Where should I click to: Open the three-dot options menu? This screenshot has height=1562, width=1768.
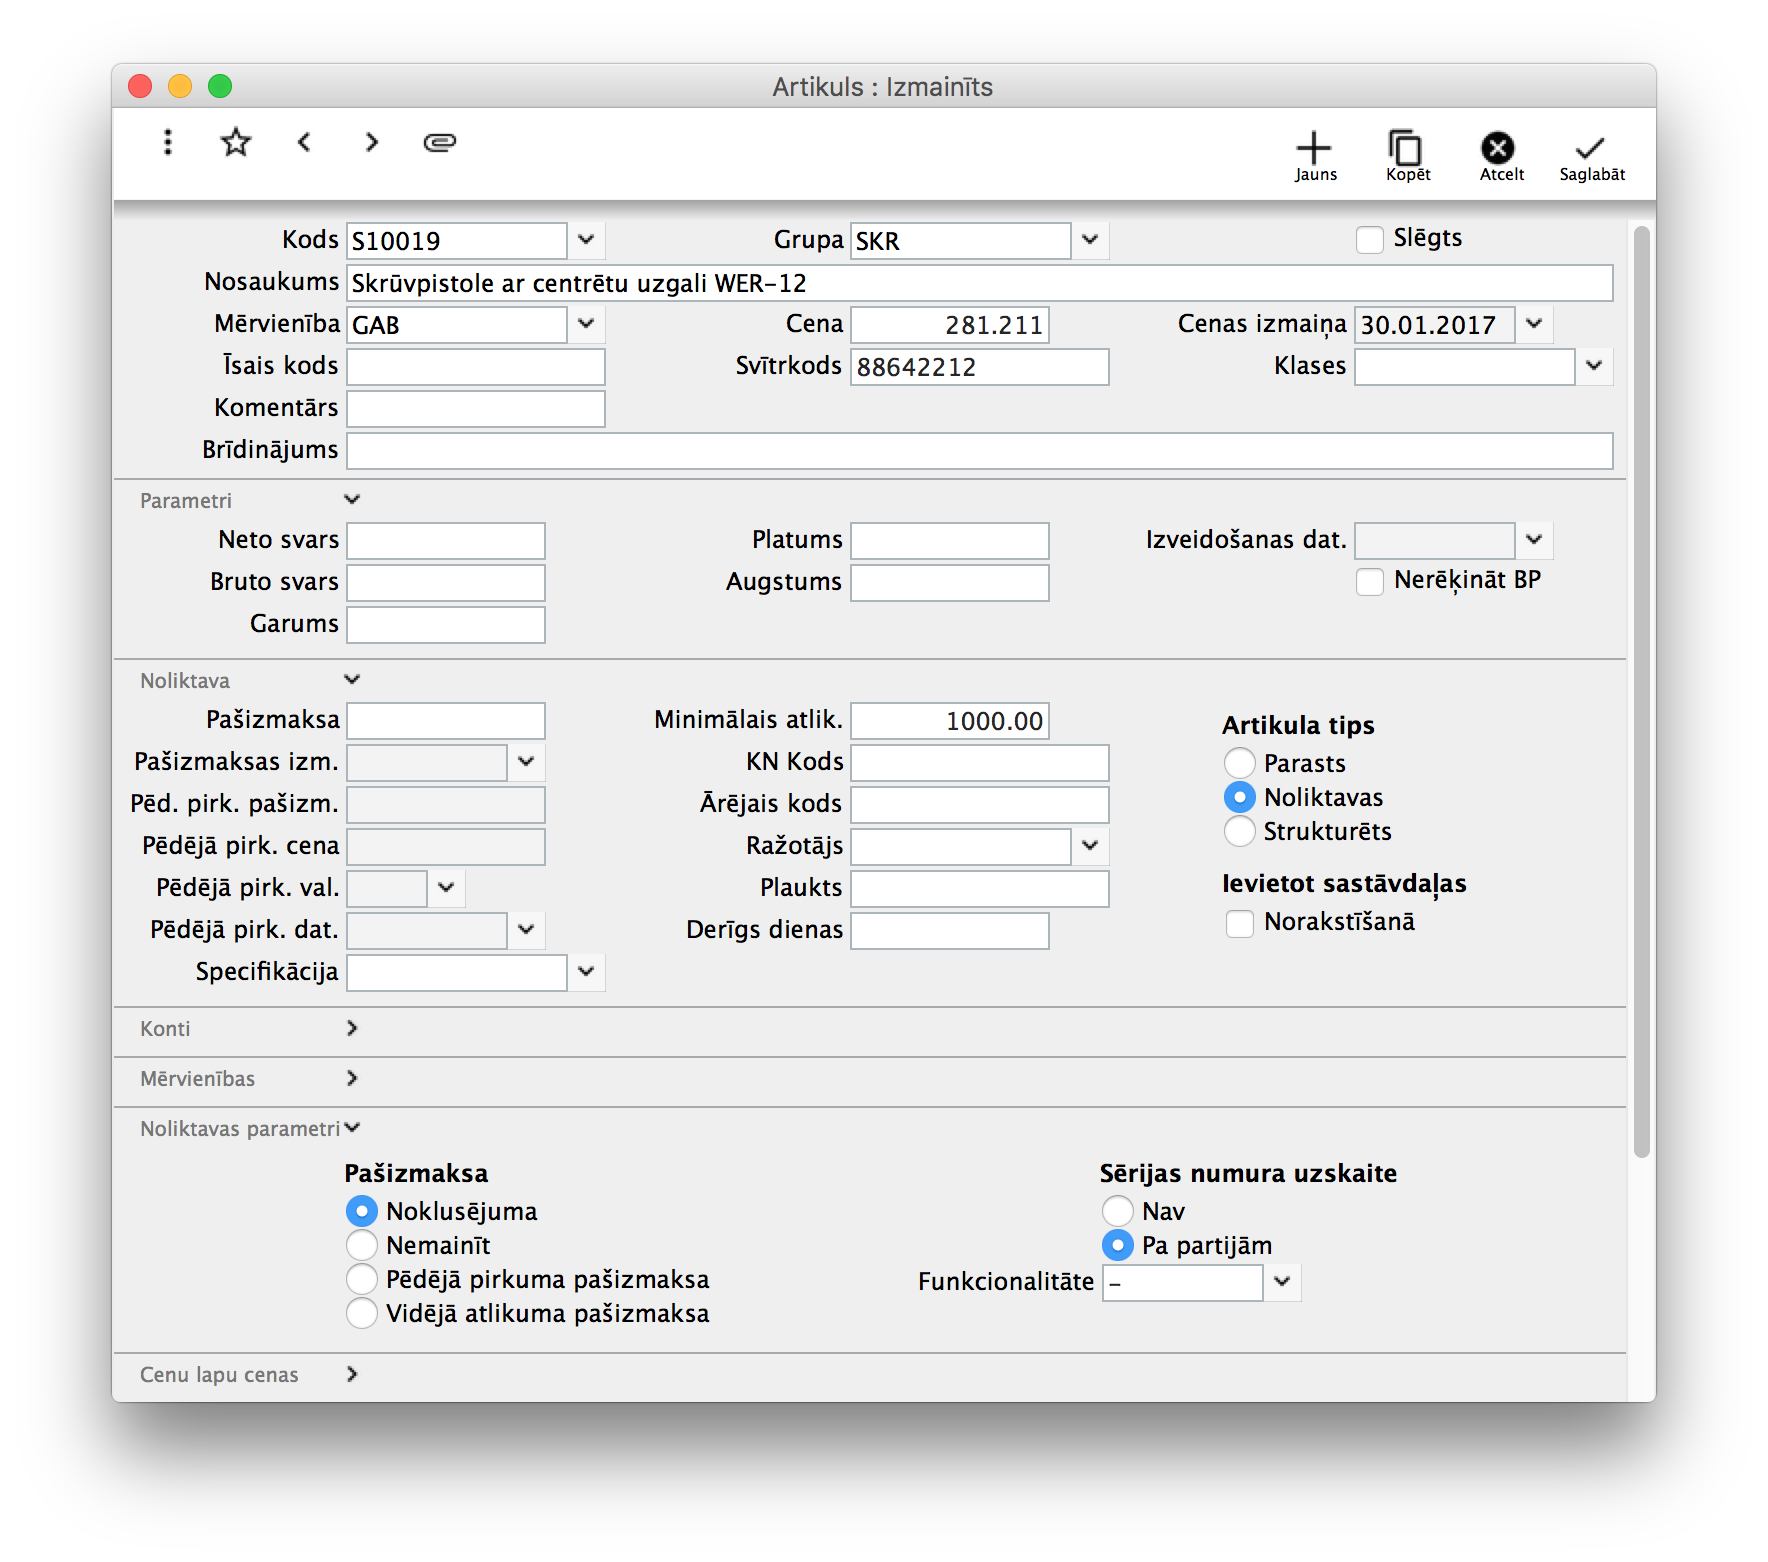(168, 142)
